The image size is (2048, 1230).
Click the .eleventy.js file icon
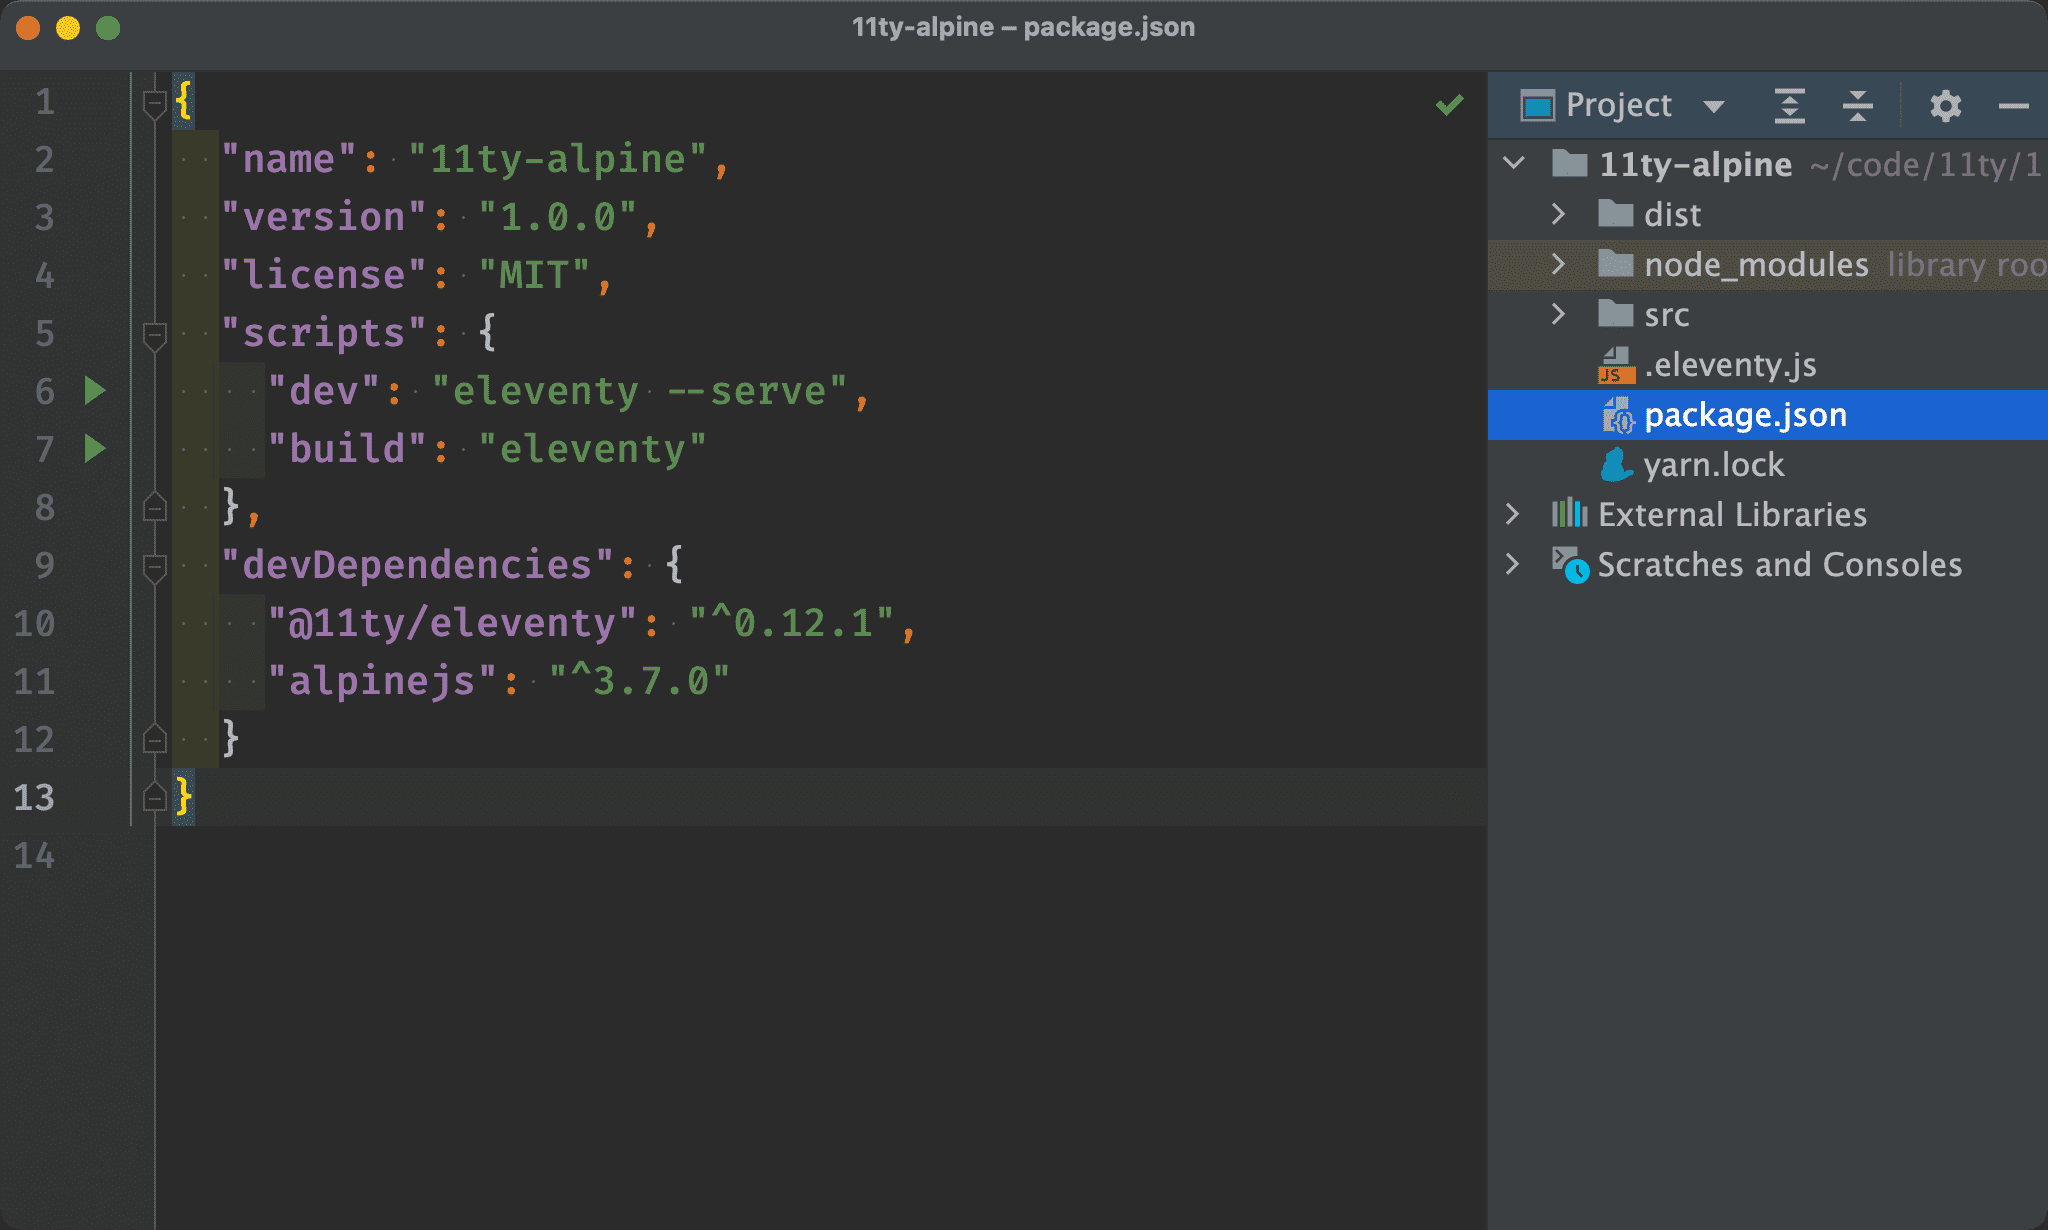coord(1616,365)
